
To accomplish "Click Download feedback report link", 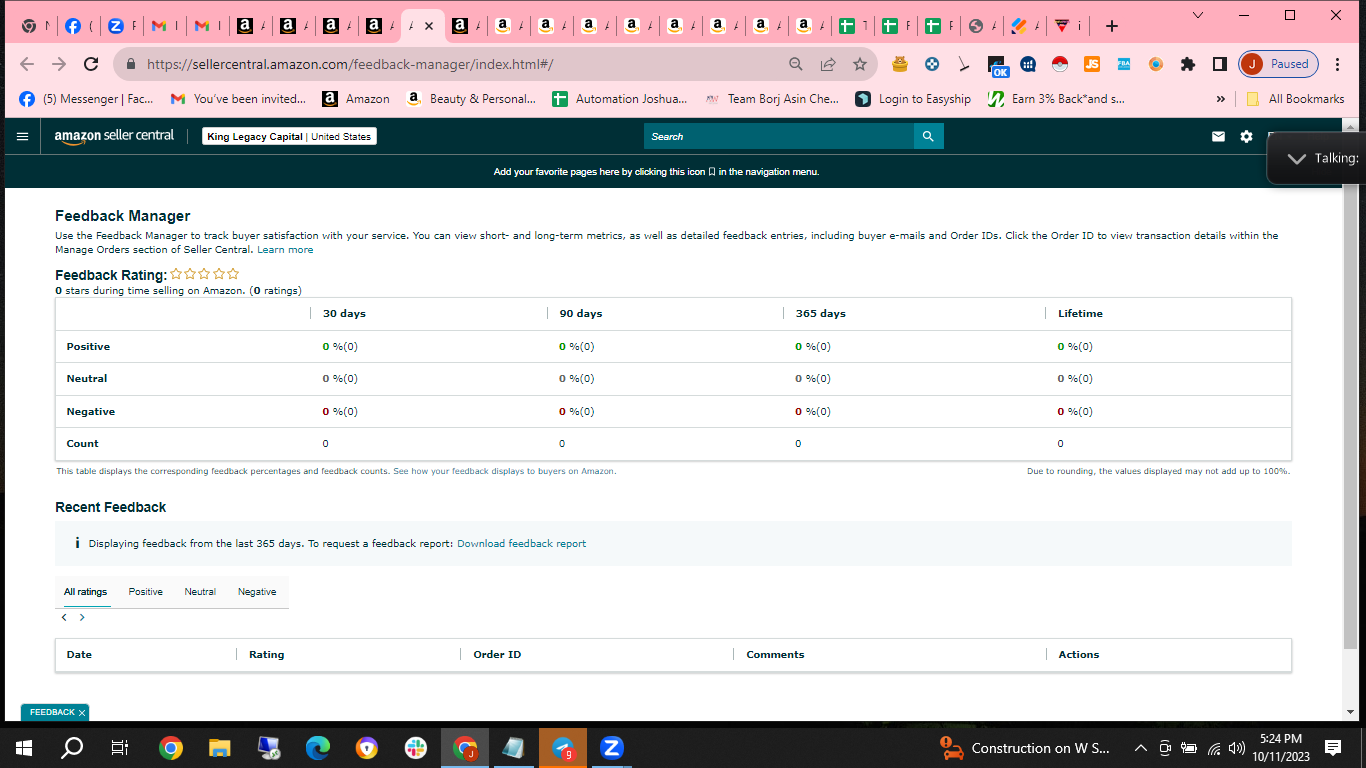I will (522, 544).
